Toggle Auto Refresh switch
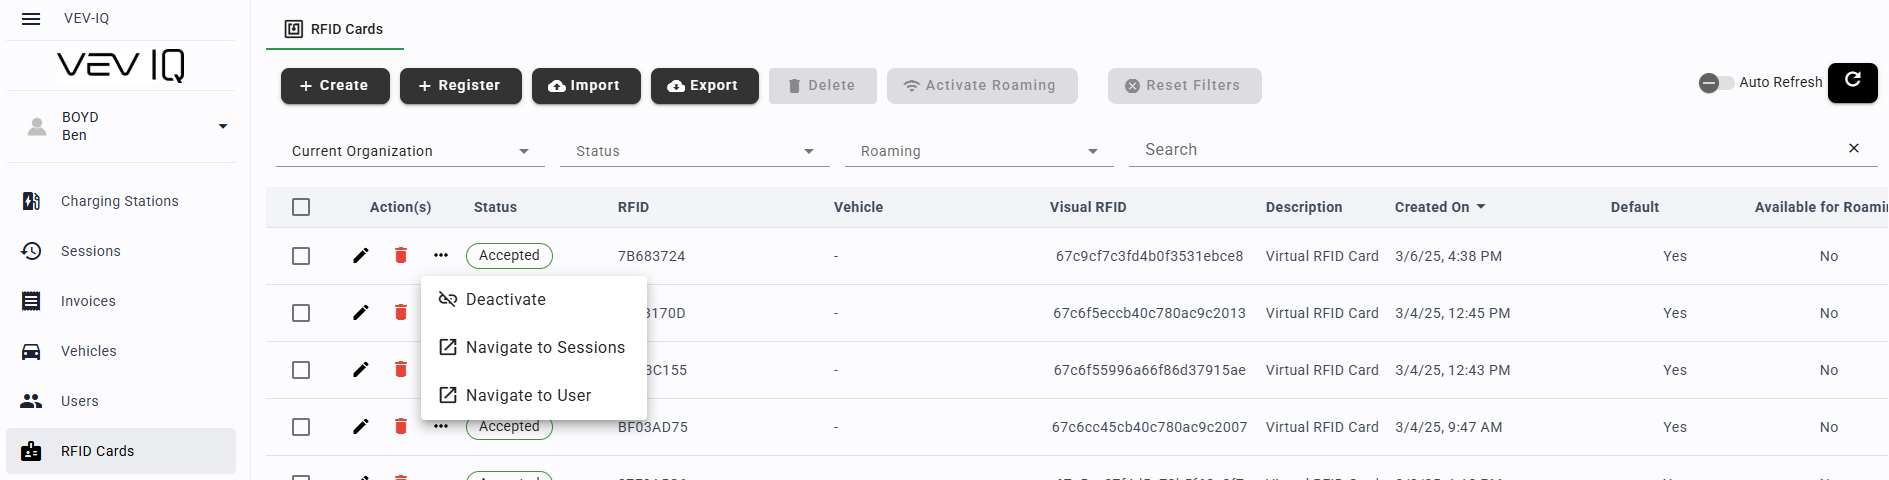The height and width of the screenshot is (480, 1889). click(x=1715, y=83)
